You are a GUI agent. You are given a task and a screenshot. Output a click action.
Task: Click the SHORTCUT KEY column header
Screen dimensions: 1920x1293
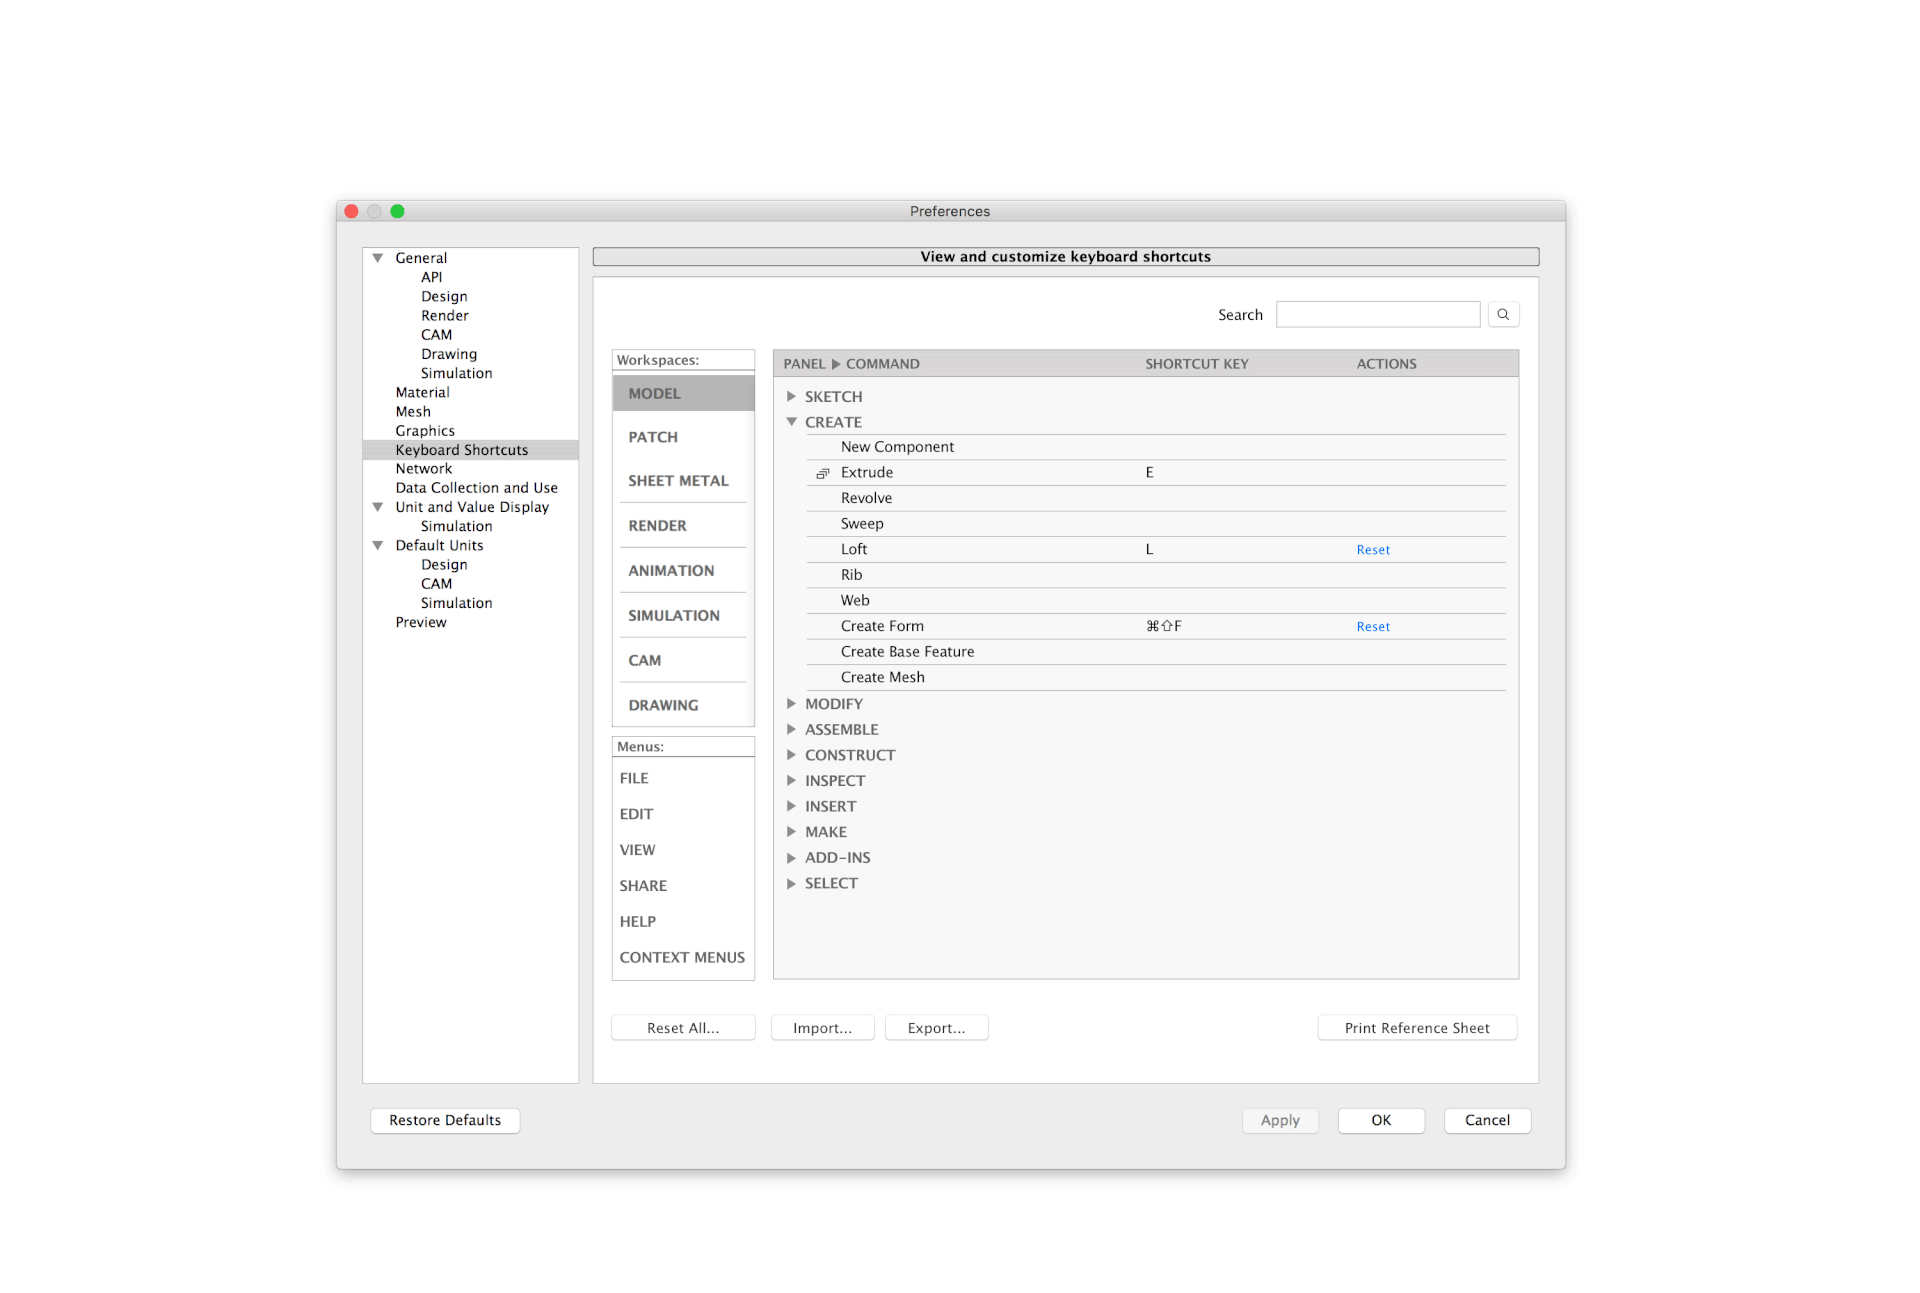pos(1197,364)
